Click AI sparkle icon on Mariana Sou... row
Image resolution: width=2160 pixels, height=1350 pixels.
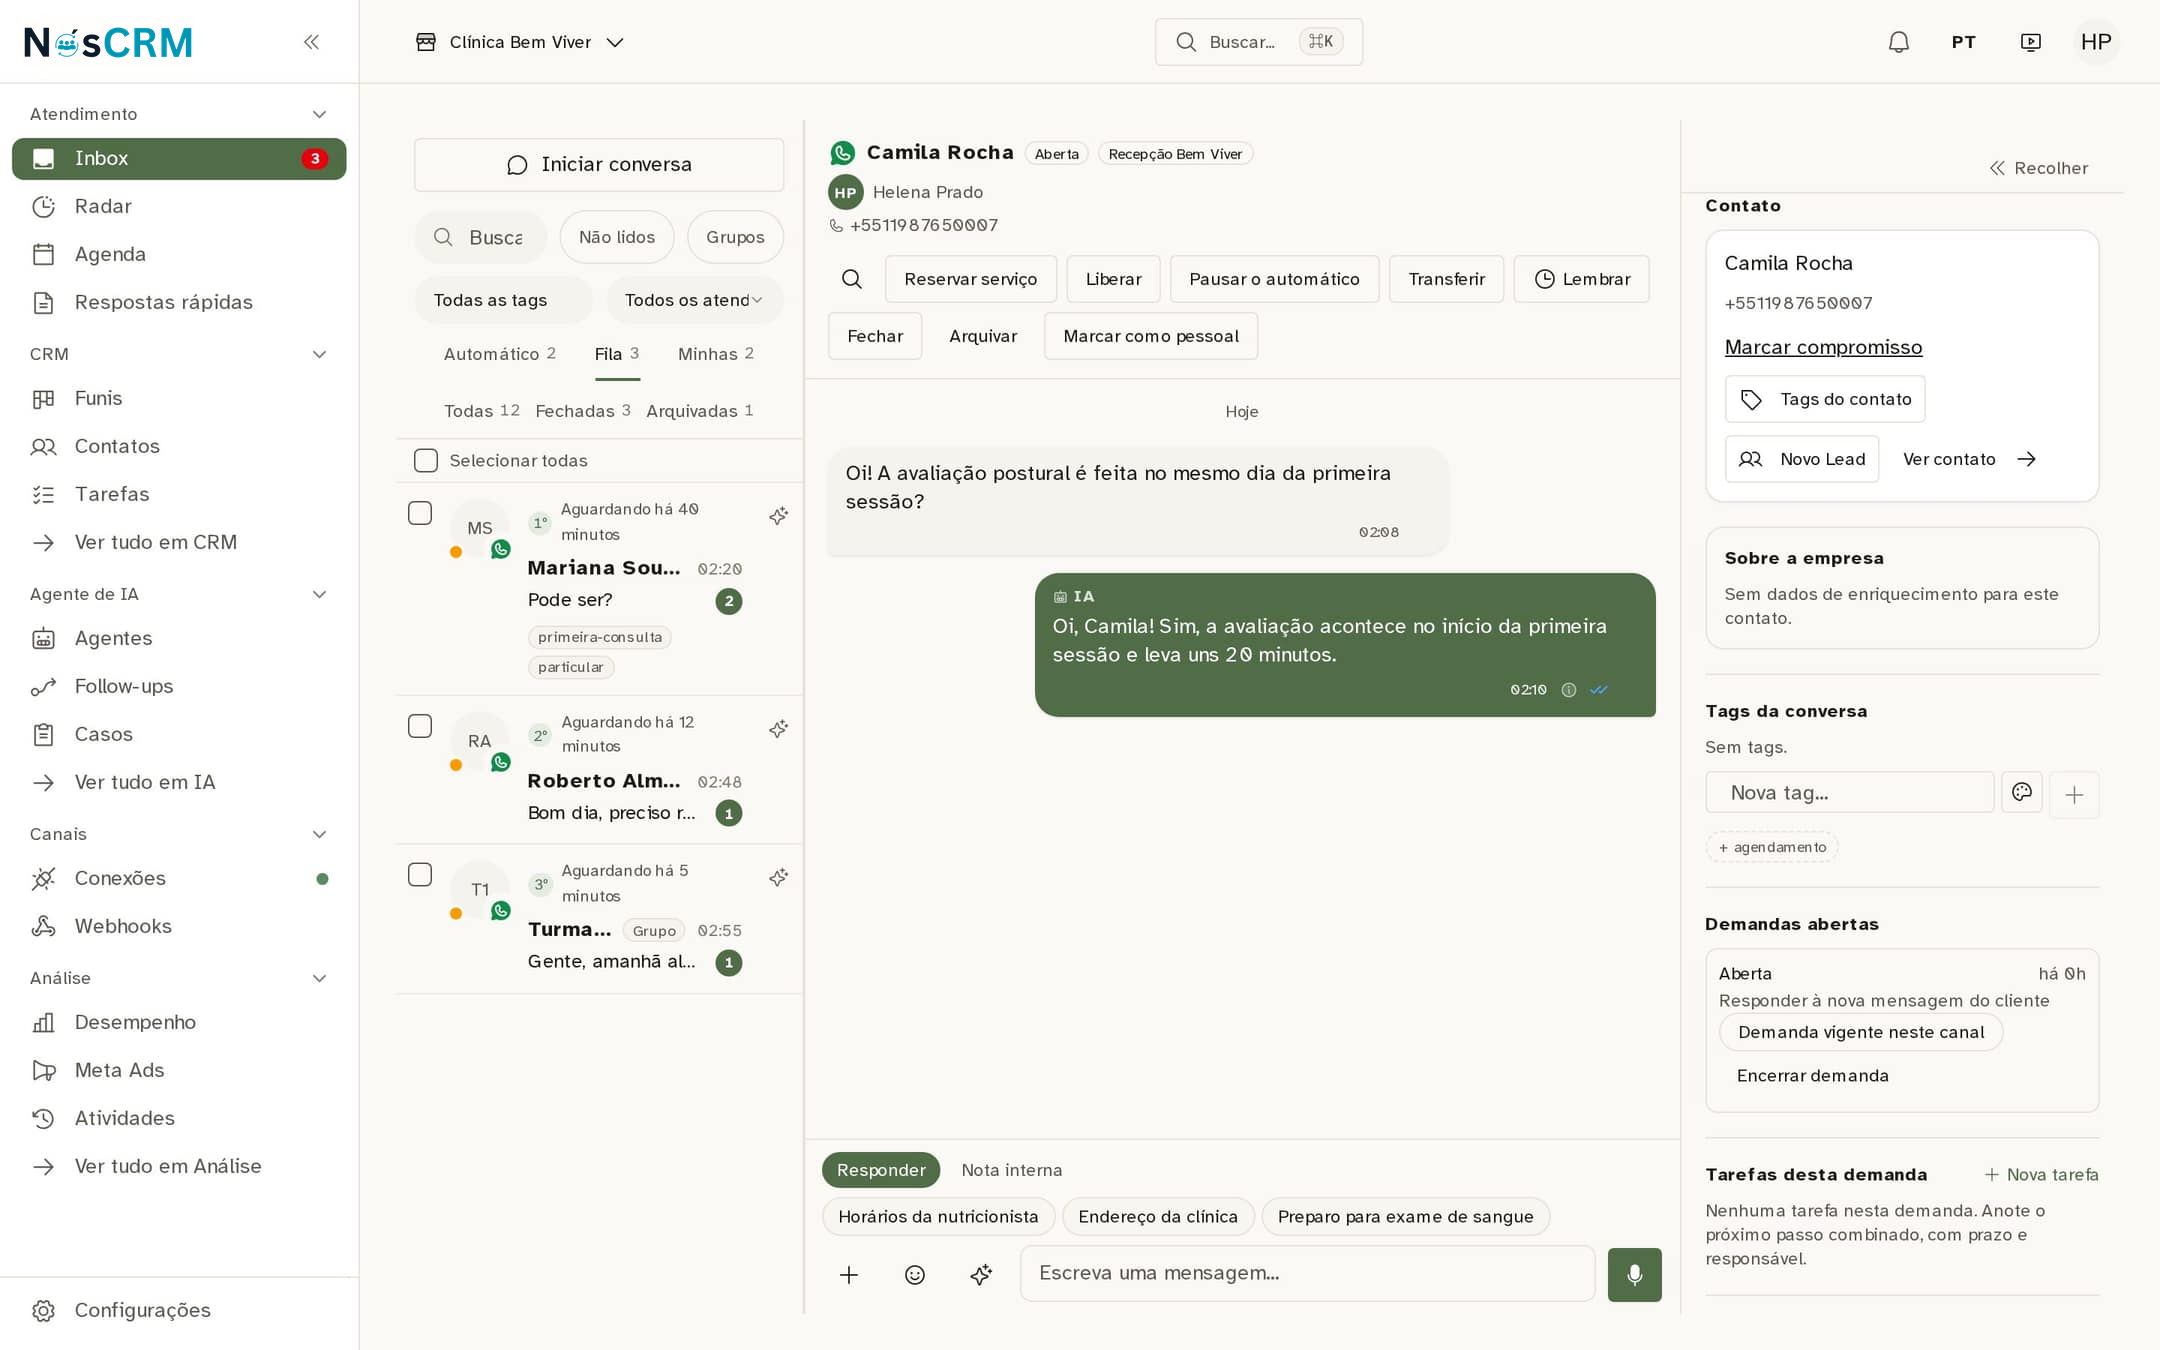pyautogui.click(x=778, y=516)
